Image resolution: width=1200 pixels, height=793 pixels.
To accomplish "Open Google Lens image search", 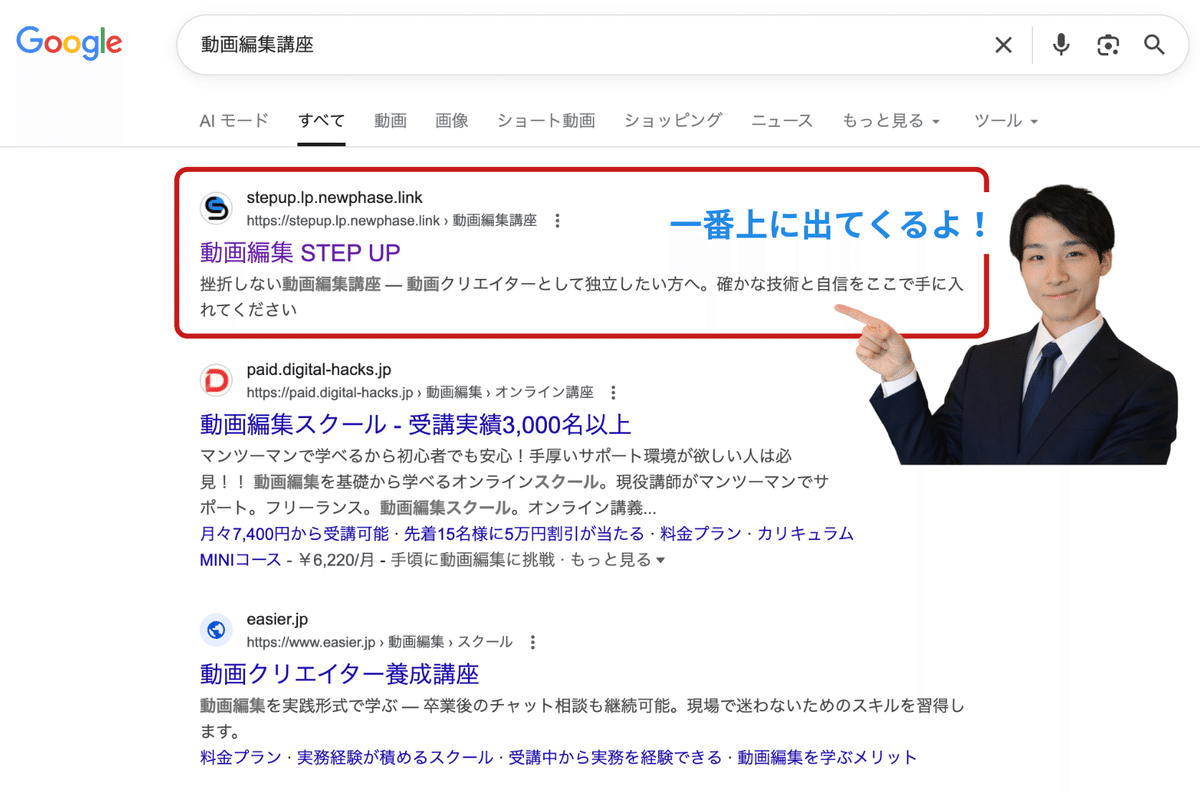I will click(1107, 44).
